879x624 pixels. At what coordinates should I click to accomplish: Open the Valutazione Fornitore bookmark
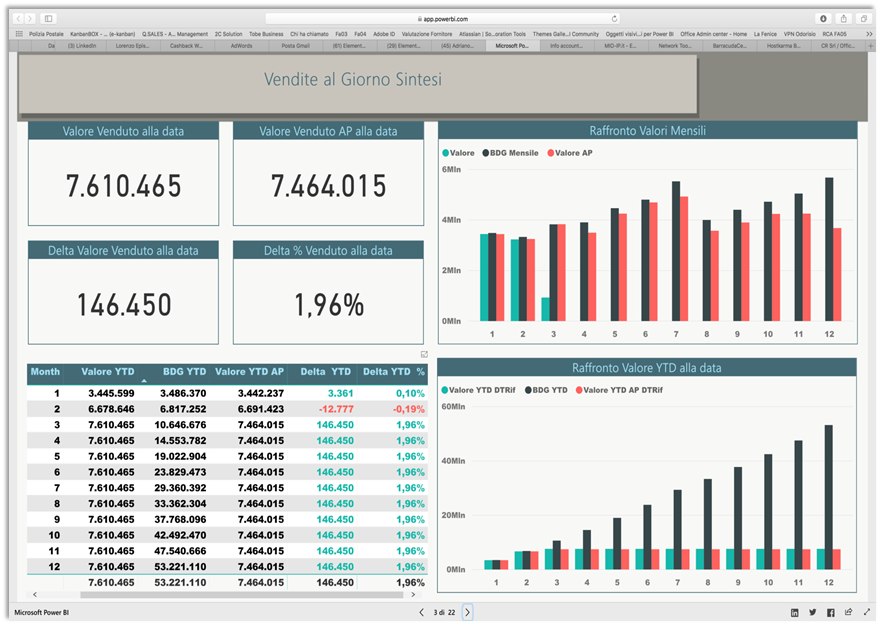[427, 34]
